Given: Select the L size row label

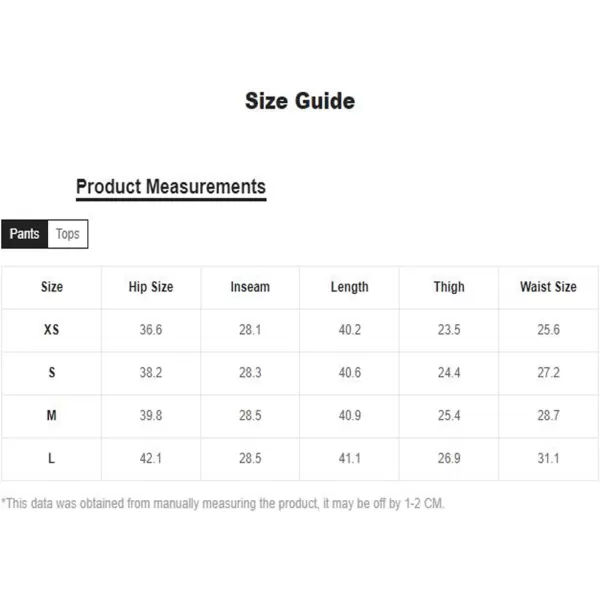Looking at the screenshot, I should (x=52, y=458).
